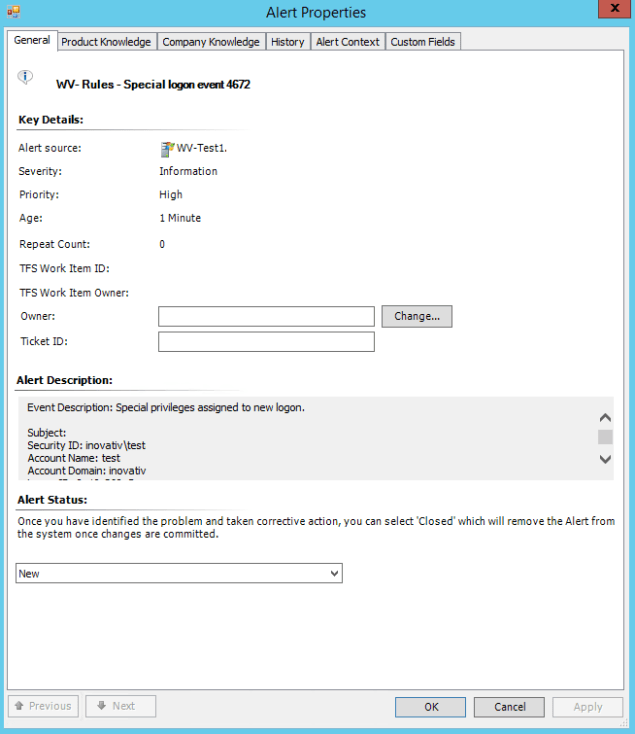Switch to the Product Knowledge tab
This screenshot has height=734, width=635.
[x=106, y=42]
